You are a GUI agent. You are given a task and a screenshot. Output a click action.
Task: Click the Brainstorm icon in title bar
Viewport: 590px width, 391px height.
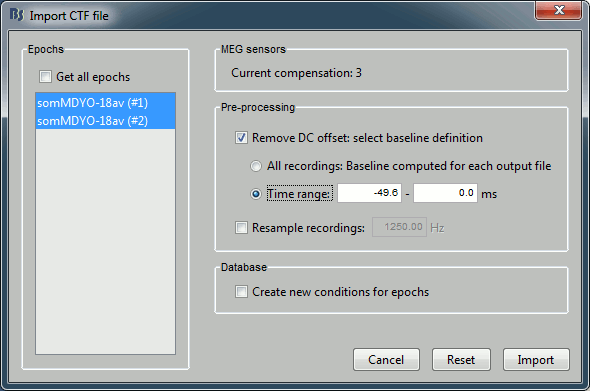click(17, 15)
